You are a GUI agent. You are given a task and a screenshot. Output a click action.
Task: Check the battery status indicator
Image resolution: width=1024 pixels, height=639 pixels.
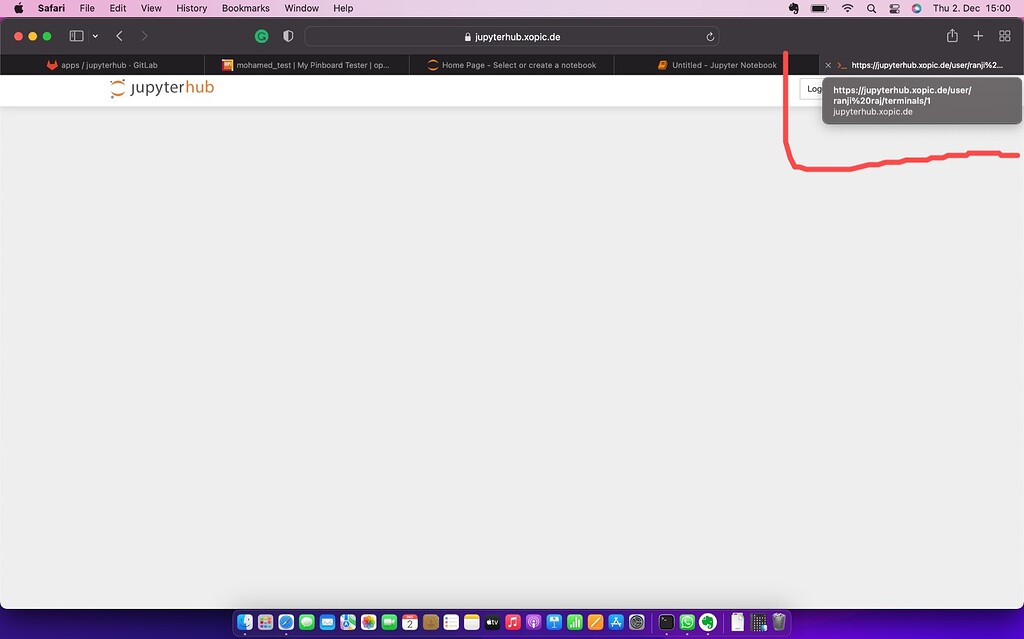[x=820, y=8]
